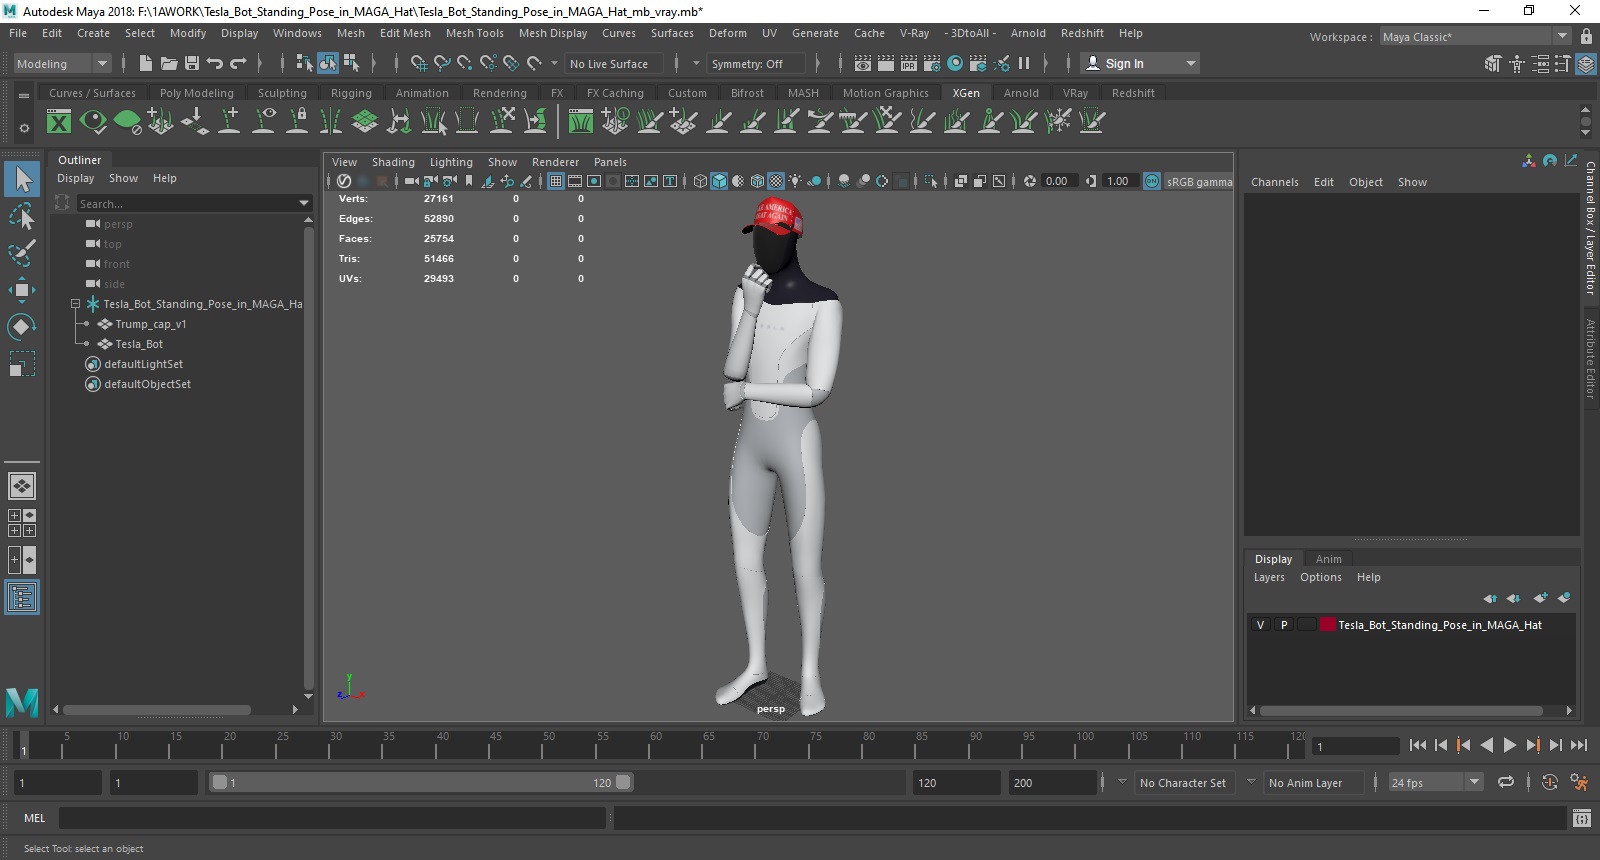Switch to the Anim layer tab
This screenshot has height=860, width=1600.
[x=1329, y=559]
